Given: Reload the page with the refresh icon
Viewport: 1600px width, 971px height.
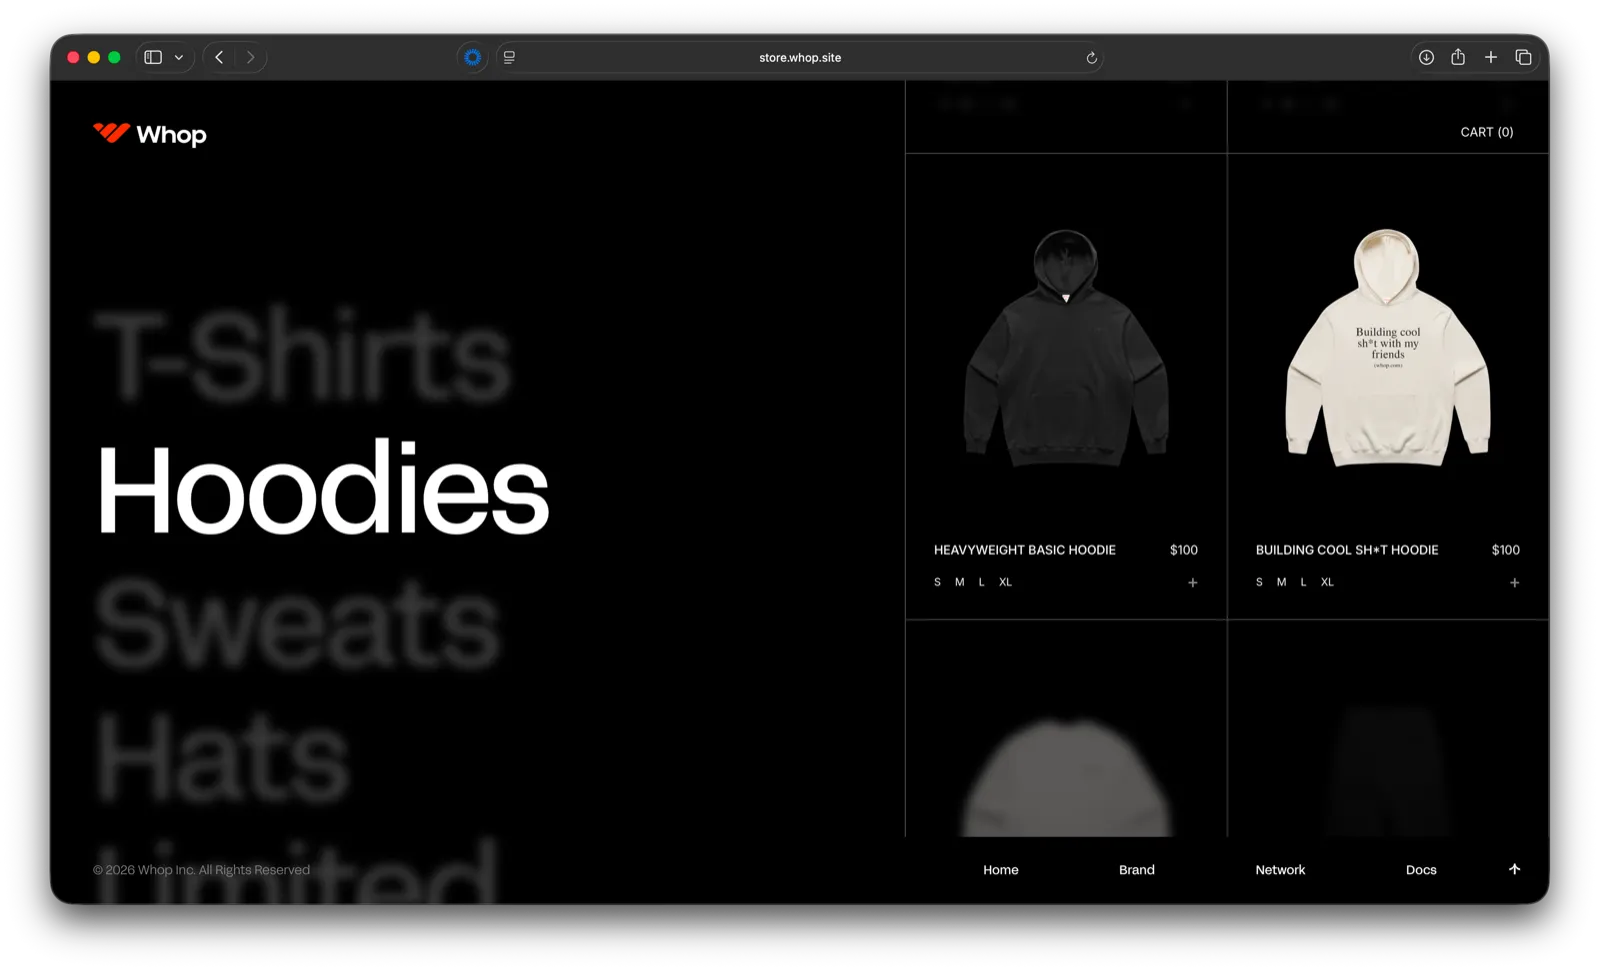Looking at the screenshot, I should tap(1091, 58).
